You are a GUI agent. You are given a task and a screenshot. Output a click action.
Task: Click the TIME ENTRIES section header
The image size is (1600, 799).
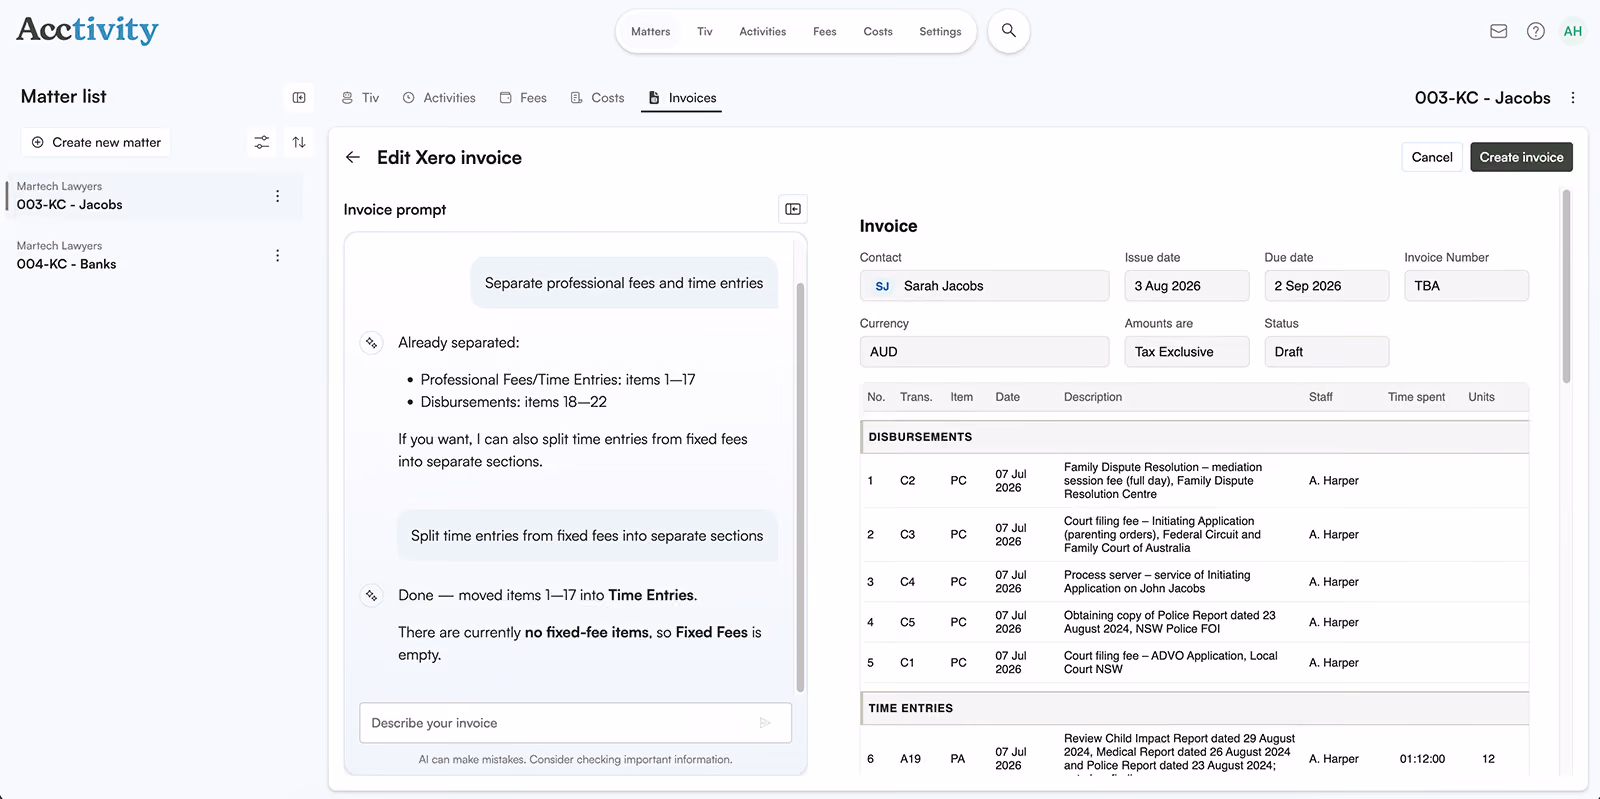[x=1194, y=708]
